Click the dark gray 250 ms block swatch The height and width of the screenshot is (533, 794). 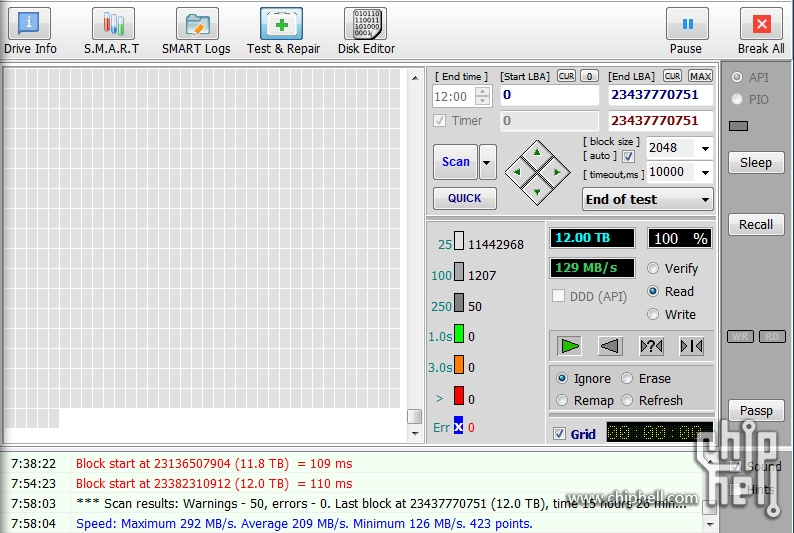click(458, 303)
